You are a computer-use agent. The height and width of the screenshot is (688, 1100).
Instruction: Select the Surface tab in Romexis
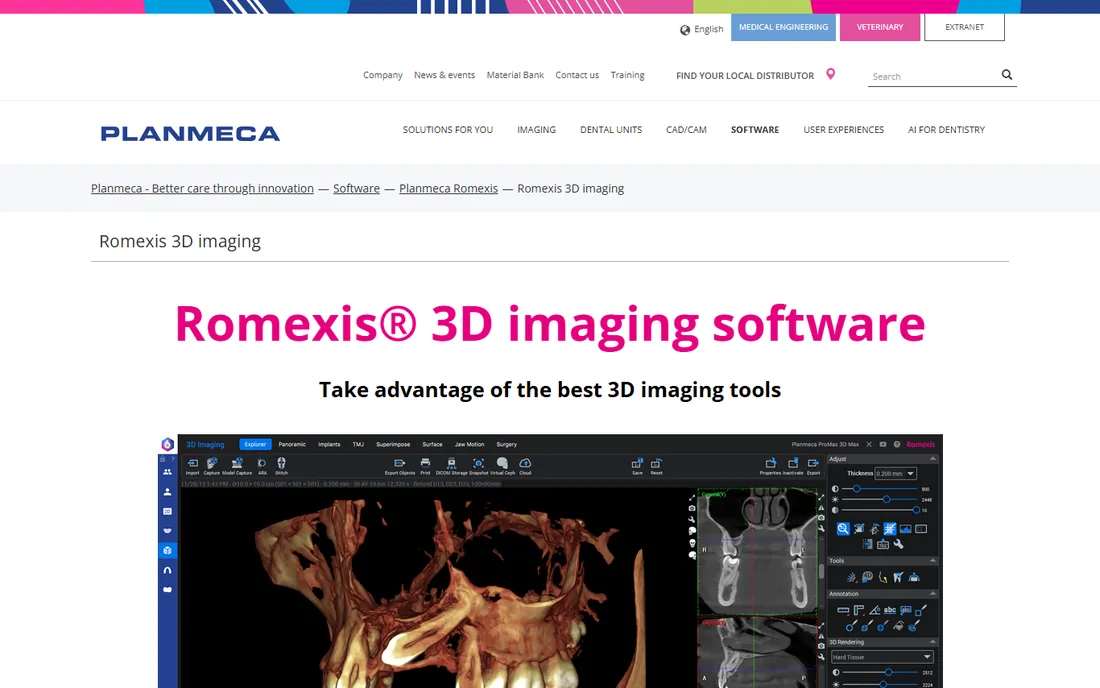click(x=432, y=444)
